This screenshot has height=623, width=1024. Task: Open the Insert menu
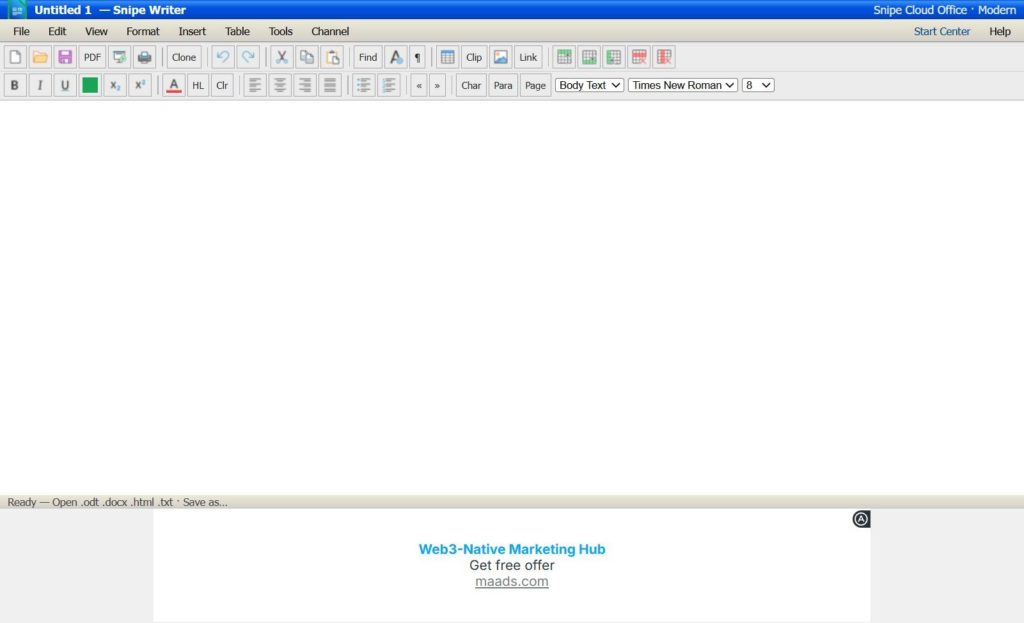[x=191, y=31]
